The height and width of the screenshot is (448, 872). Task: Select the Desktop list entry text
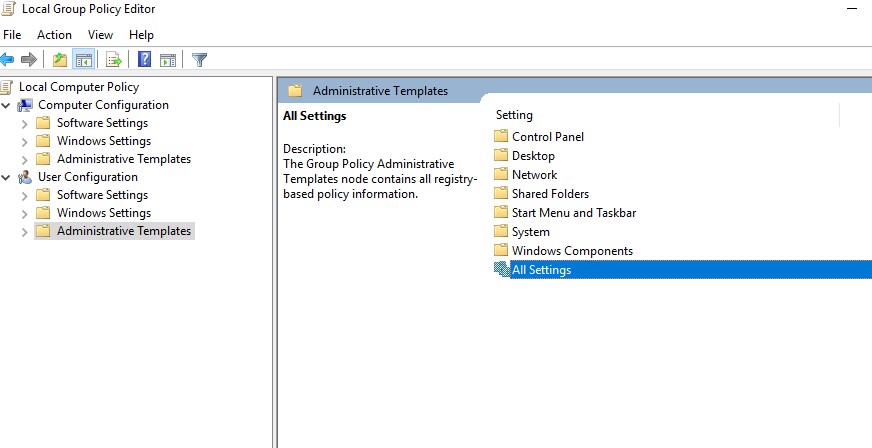tap(533, 156)
